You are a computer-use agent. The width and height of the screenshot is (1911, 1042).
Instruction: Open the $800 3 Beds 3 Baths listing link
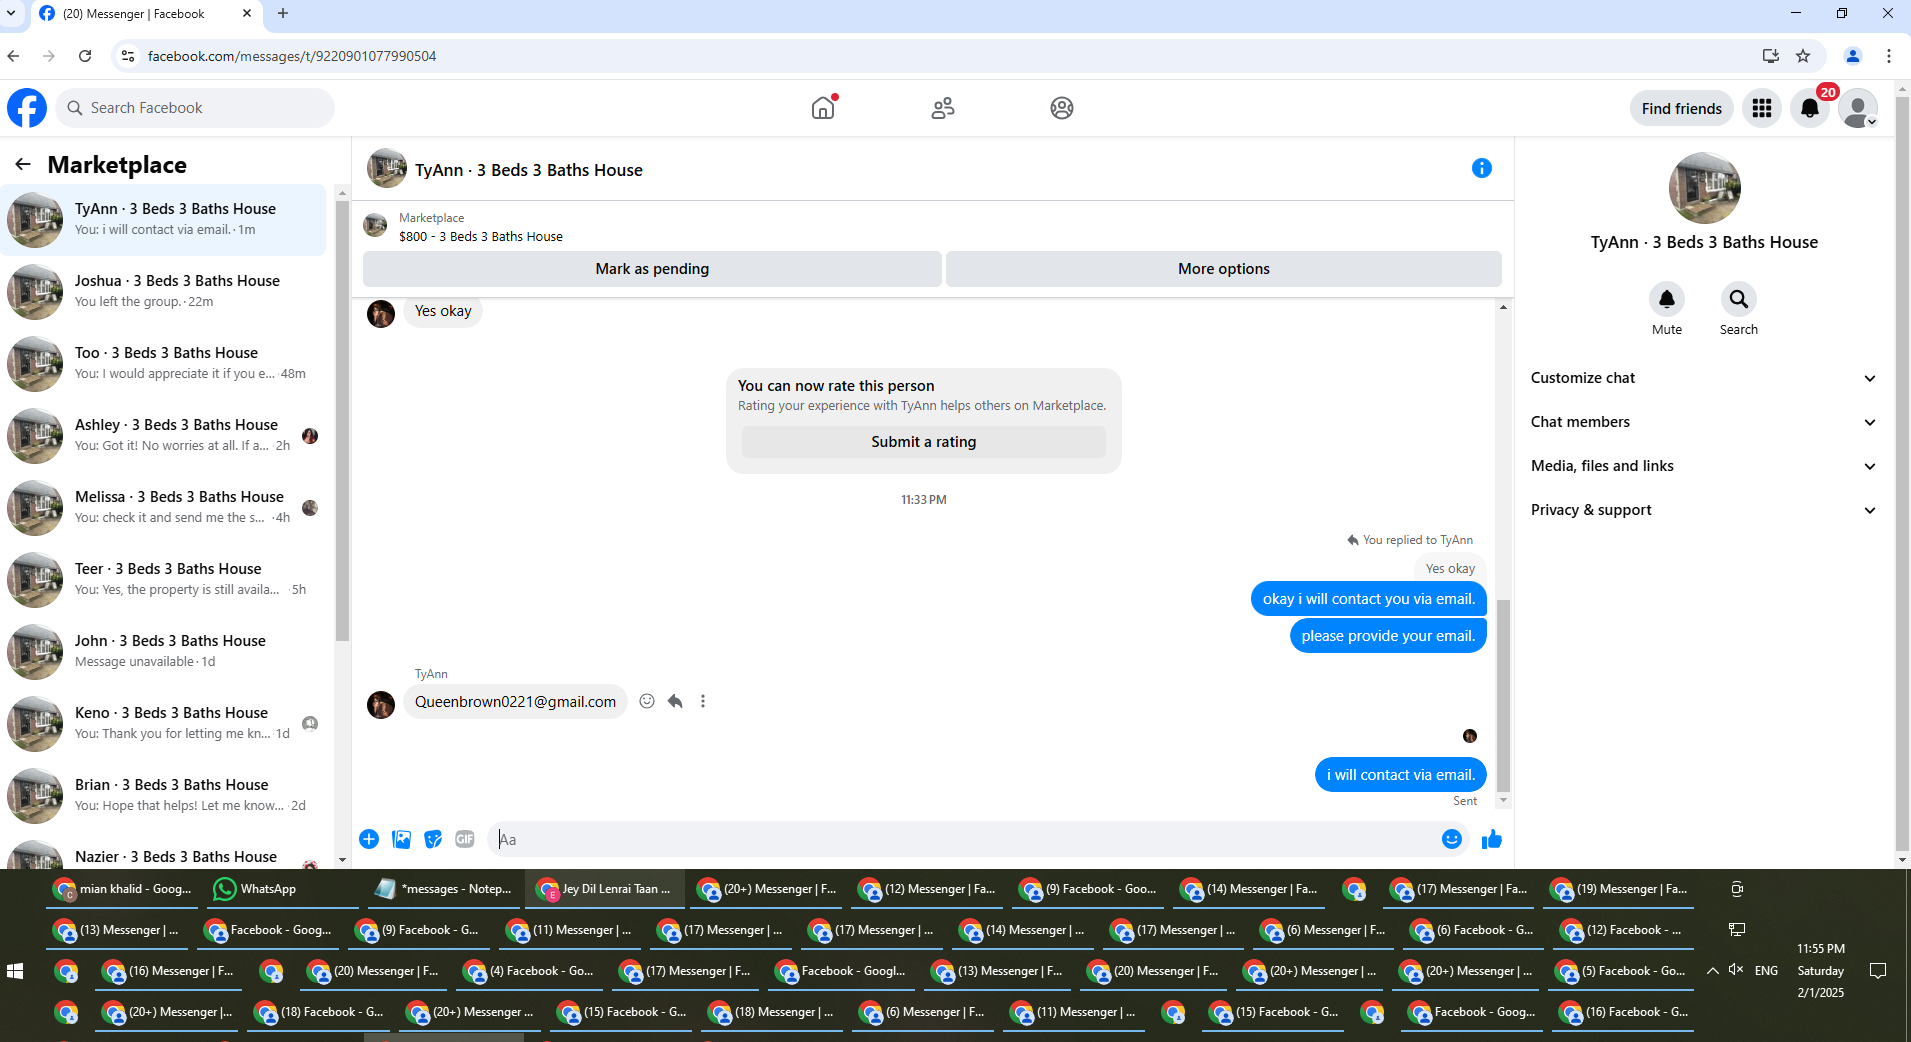coord(481,237)
